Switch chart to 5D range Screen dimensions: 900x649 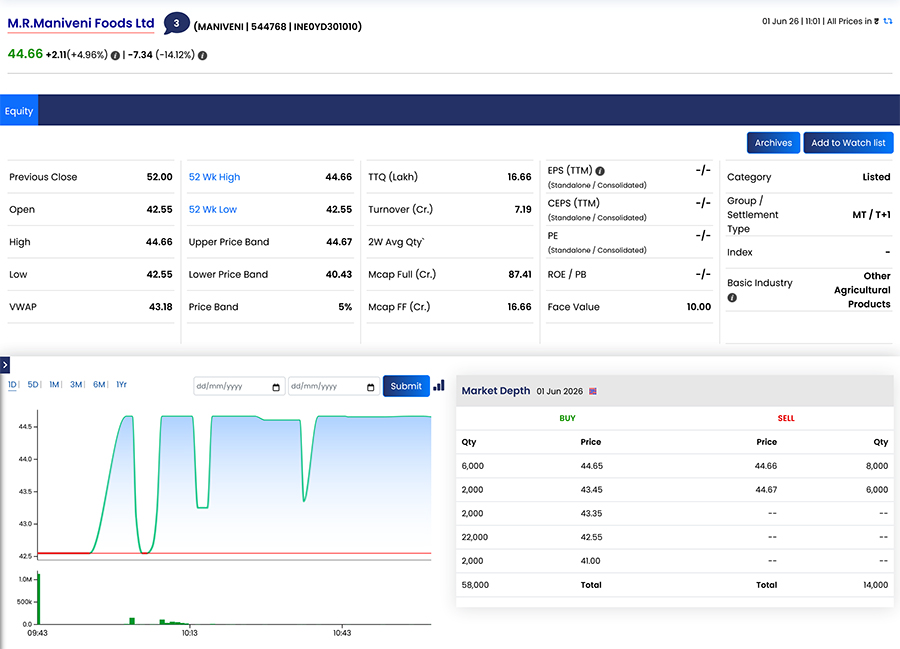click(33, 384)
